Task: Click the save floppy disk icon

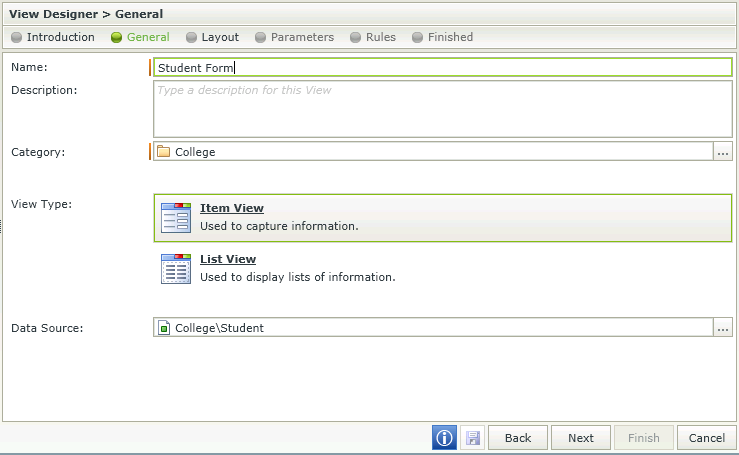Action: 473,438
